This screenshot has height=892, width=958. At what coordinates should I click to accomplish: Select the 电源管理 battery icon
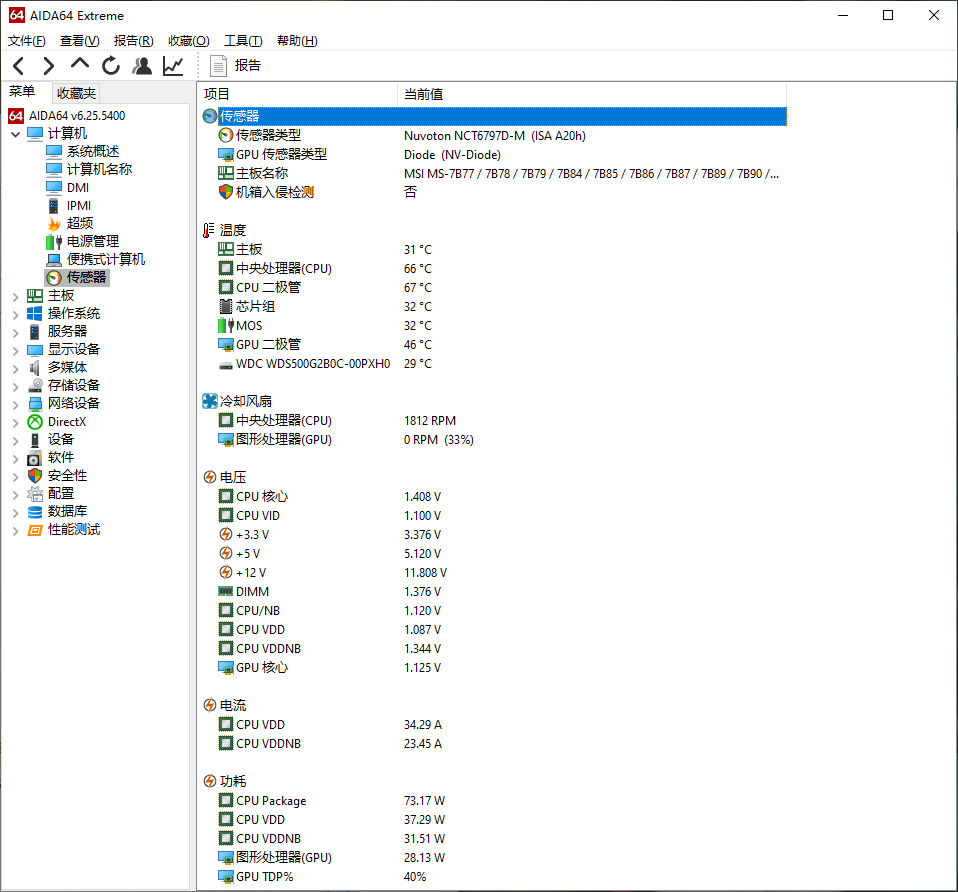click(x=54, y=241)
